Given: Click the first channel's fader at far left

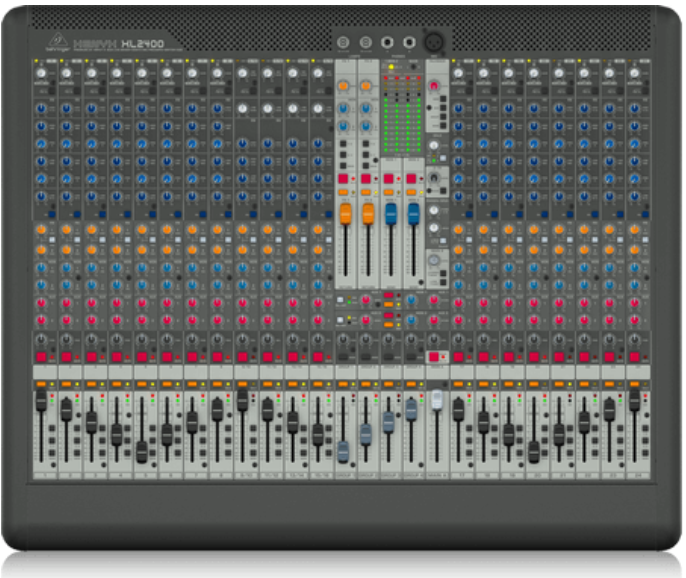Looking at the screenshot, I should (x=41, y=400).
